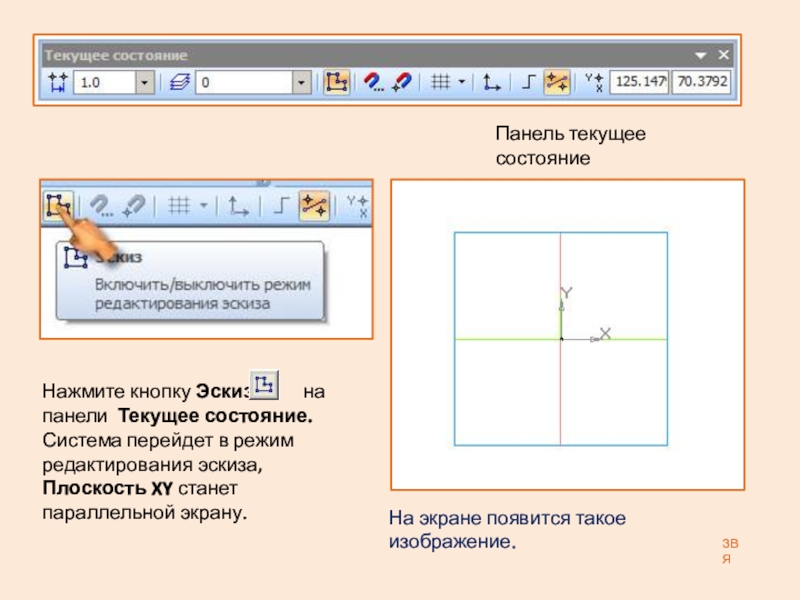Click the X coordinate field showing 125.147

click(x=640, y=83)
